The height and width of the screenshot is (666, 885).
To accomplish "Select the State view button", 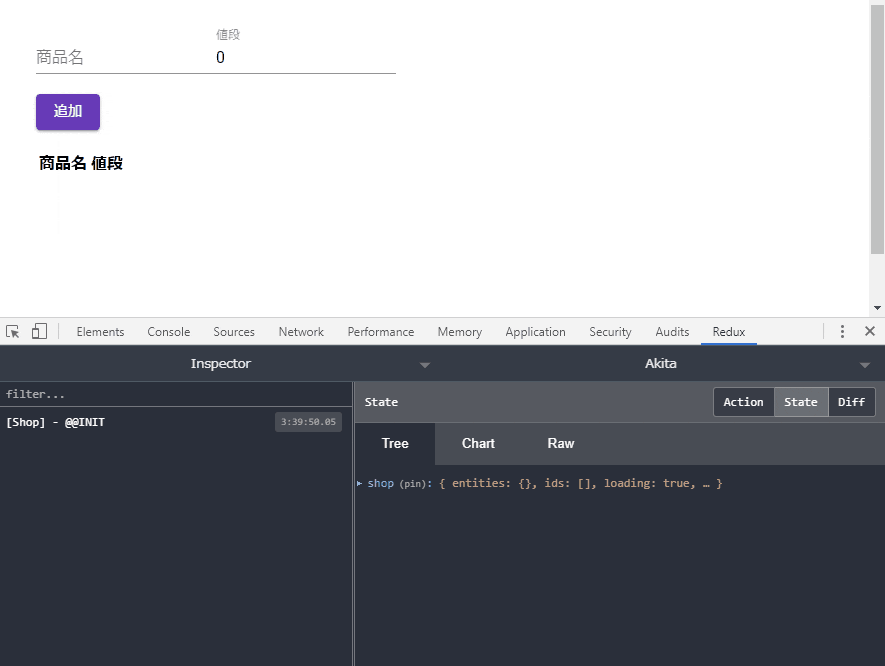I will coord(800,402).
